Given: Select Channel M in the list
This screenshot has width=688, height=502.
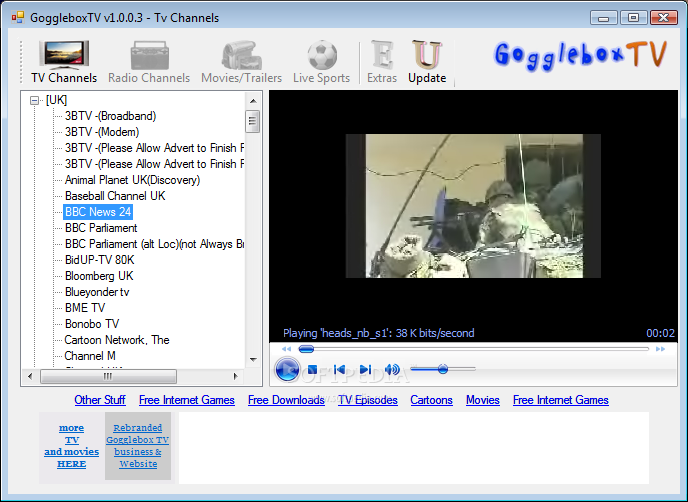Looking at the screenshot, I should pos(90,356).
